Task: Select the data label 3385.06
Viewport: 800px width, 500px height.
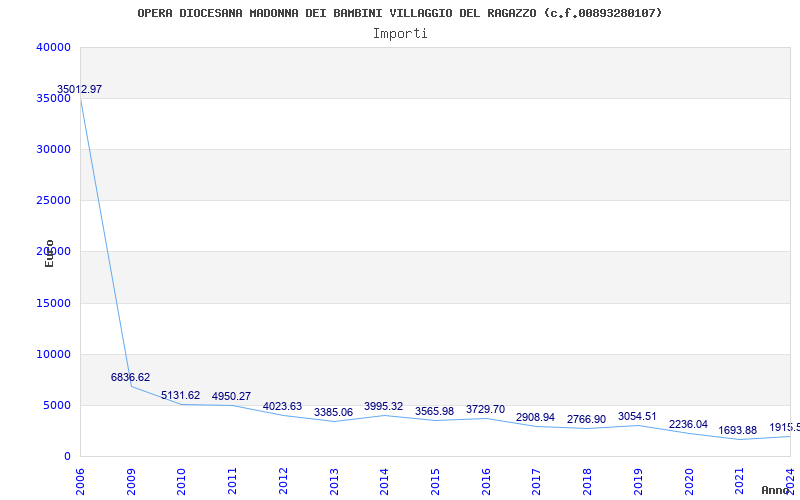Action: [333, 412]
